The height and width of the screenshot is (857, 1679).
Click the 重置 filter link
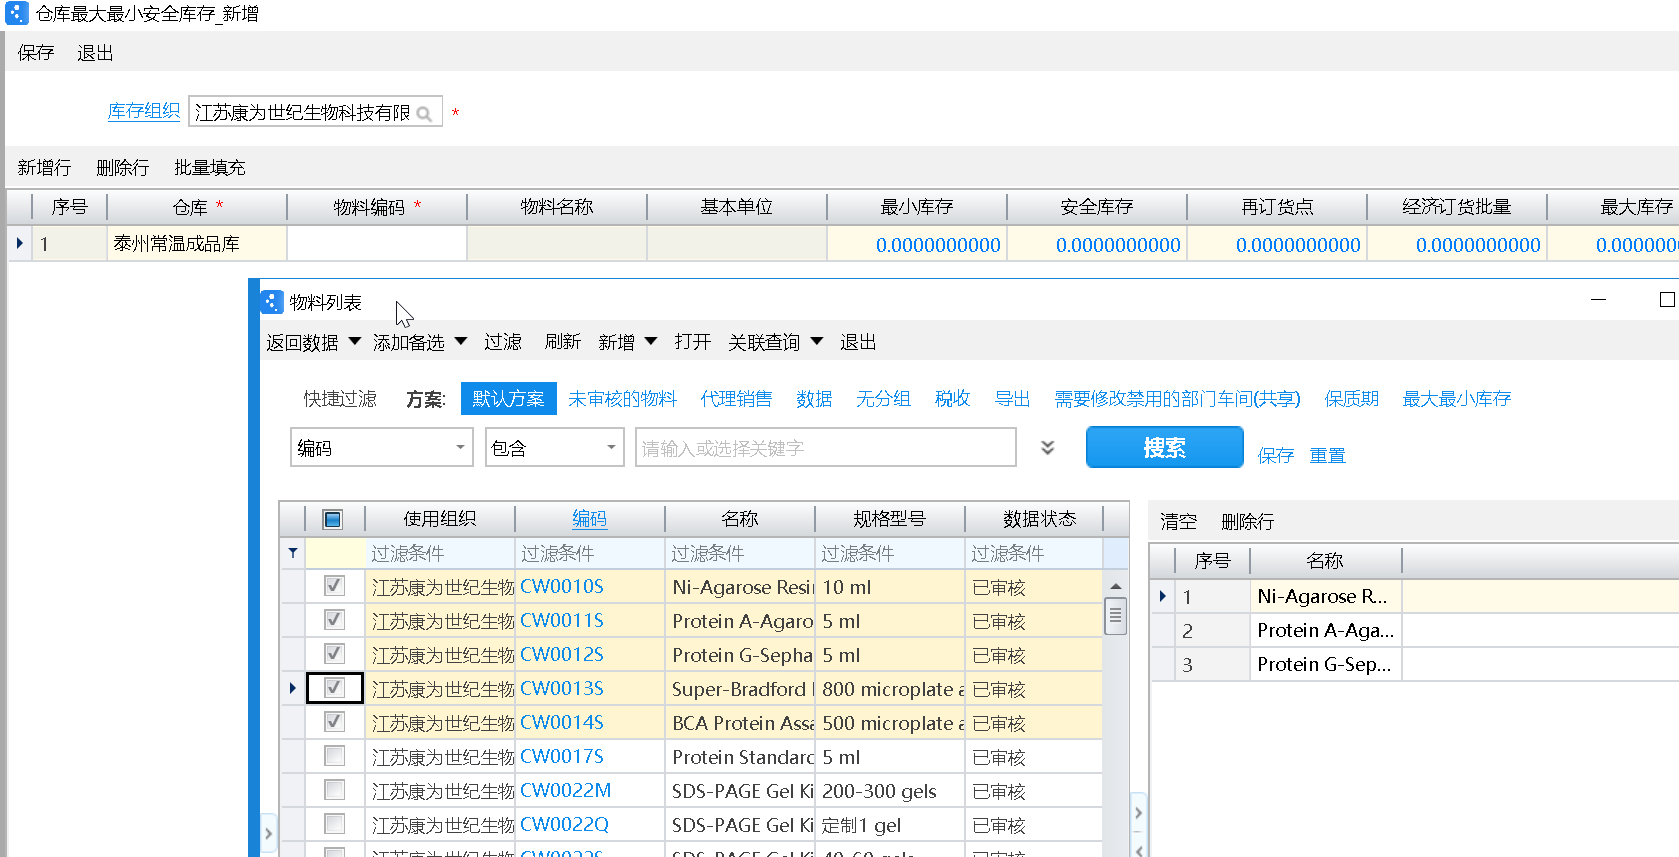pos(1328,456)
